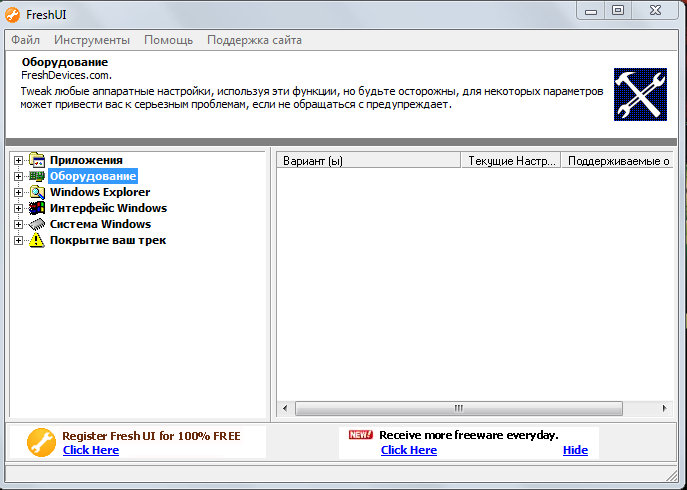Expand the Приложения tree node
The height and width of the screenshot is (490, 687).
[x=18, y=160]
